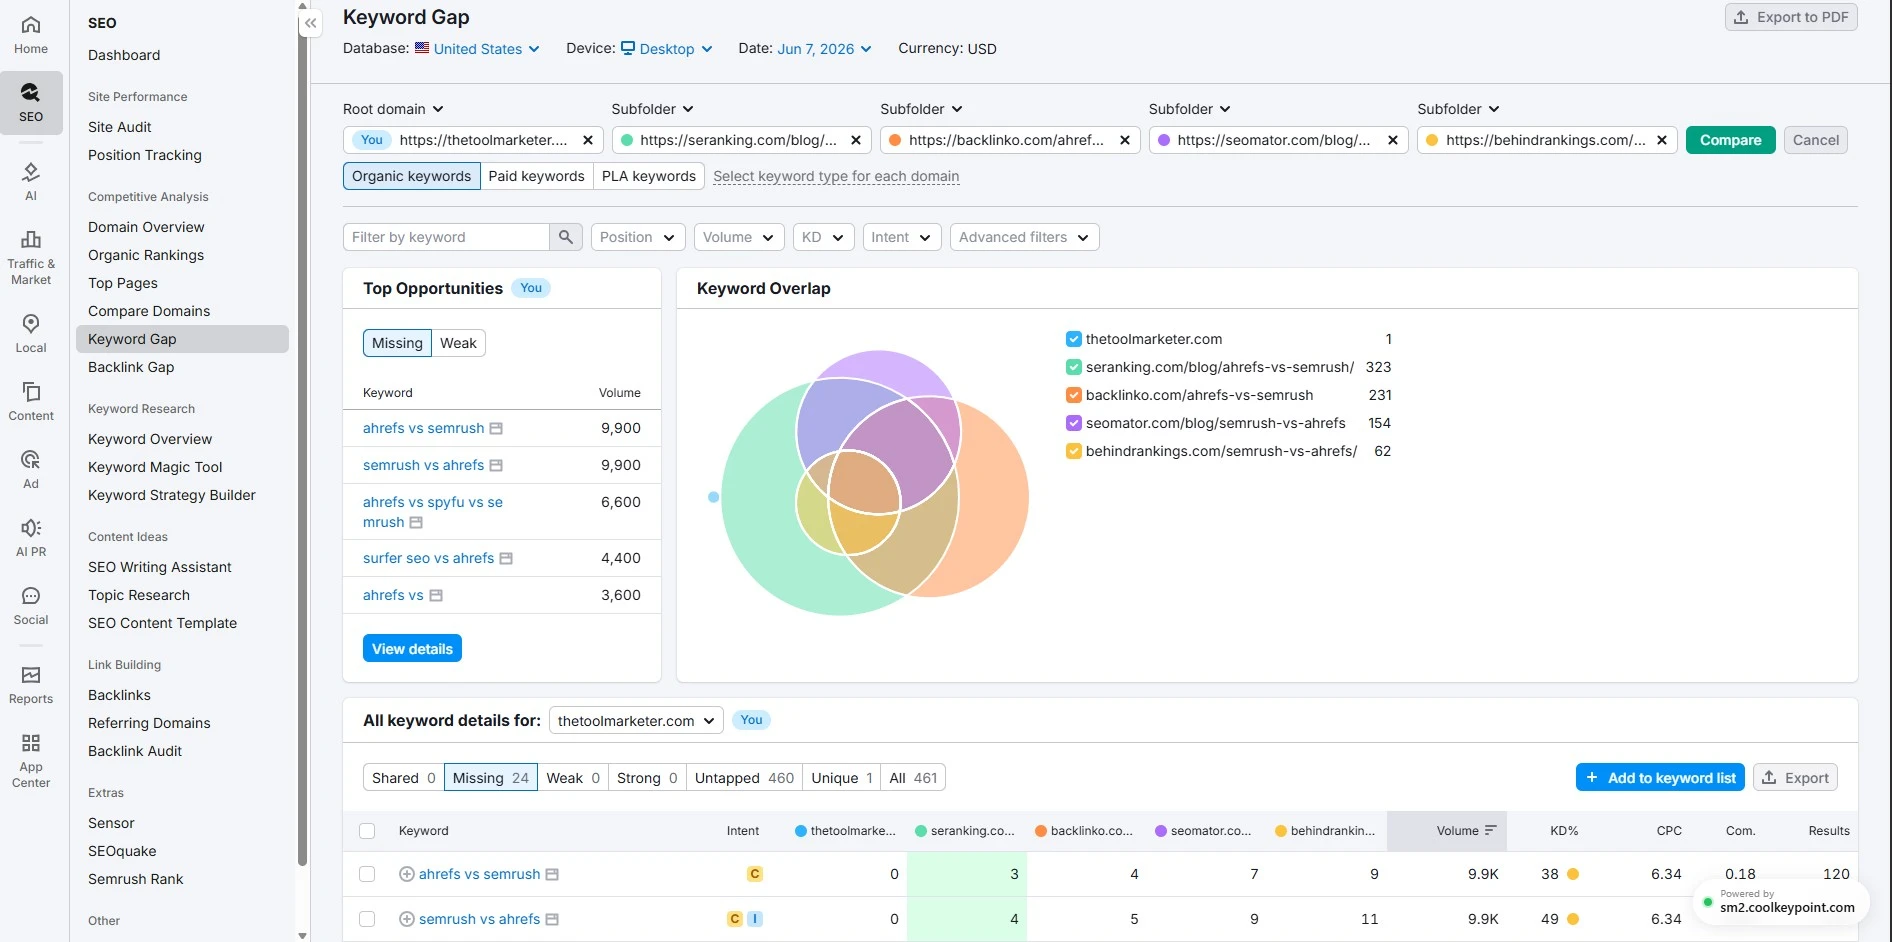1892x942 pixels.
Task: Switch Top Opportunities to Weak
Action: tap(458, 343)
